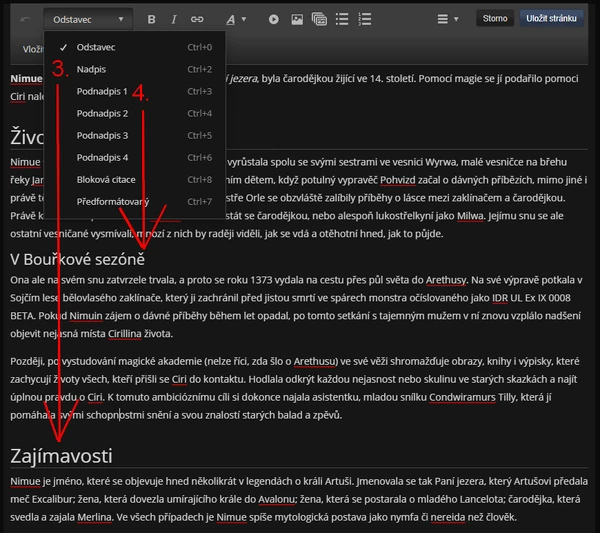The image size is (600, 533).
Task: Expand the text style 'A' dropdown
Action: pyautogui.click(x=235, y=19)
